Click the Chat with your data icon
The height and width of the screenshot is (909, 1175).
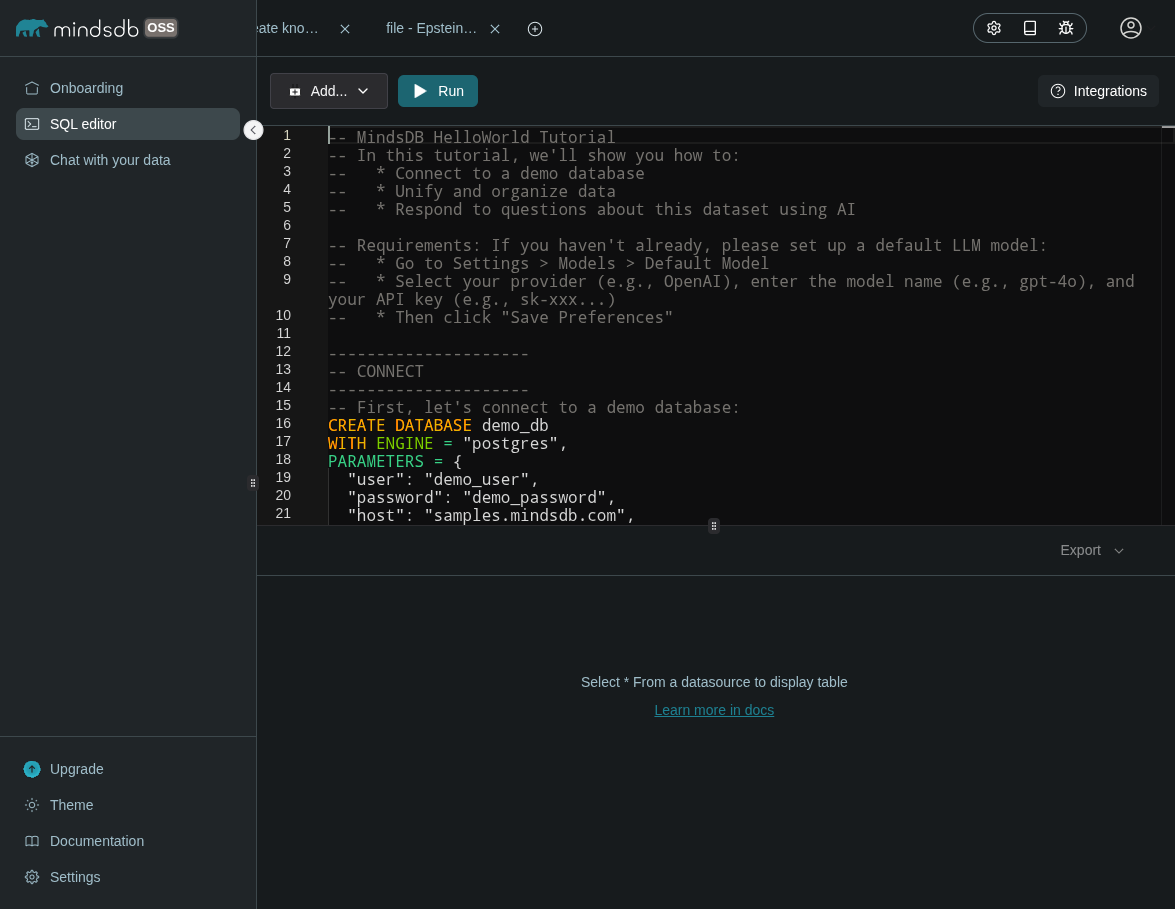coord(31,160)
